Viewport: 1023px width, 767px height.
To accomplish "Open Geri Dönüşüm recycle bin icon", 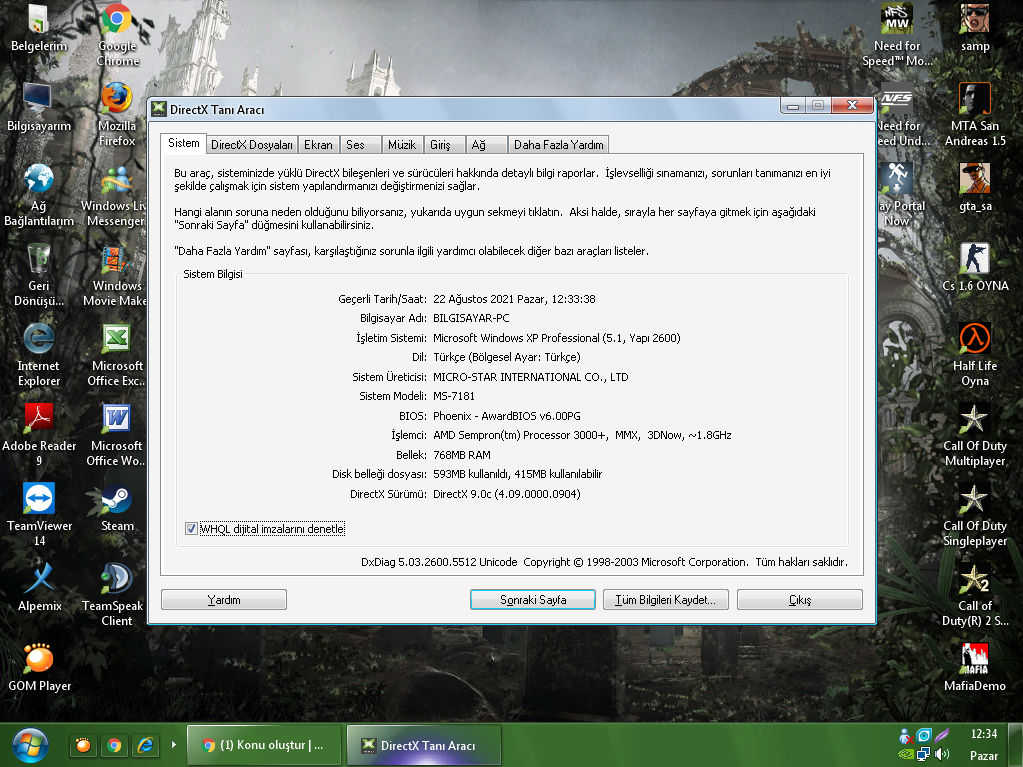I will [x=38, y=275].
